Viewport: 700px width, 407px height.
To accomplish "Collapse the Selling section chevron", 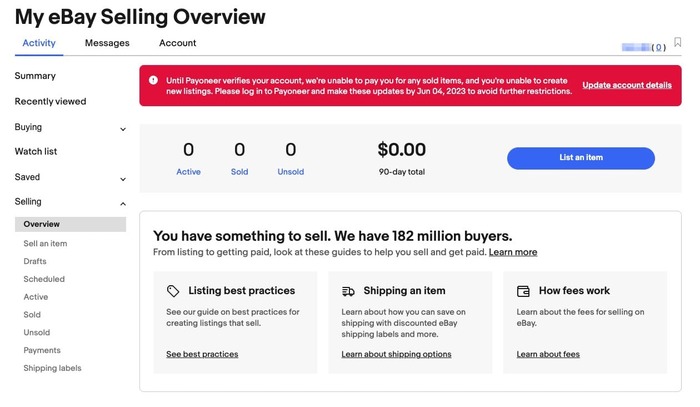I will pyautogui.click(x=123, y=204).
